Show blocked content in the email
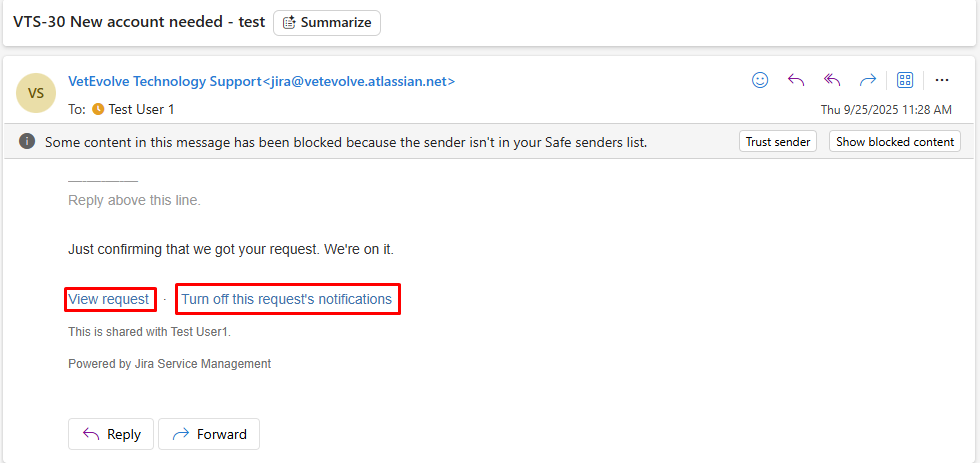Viewport: 980px width, 463px height. (895, 142)
